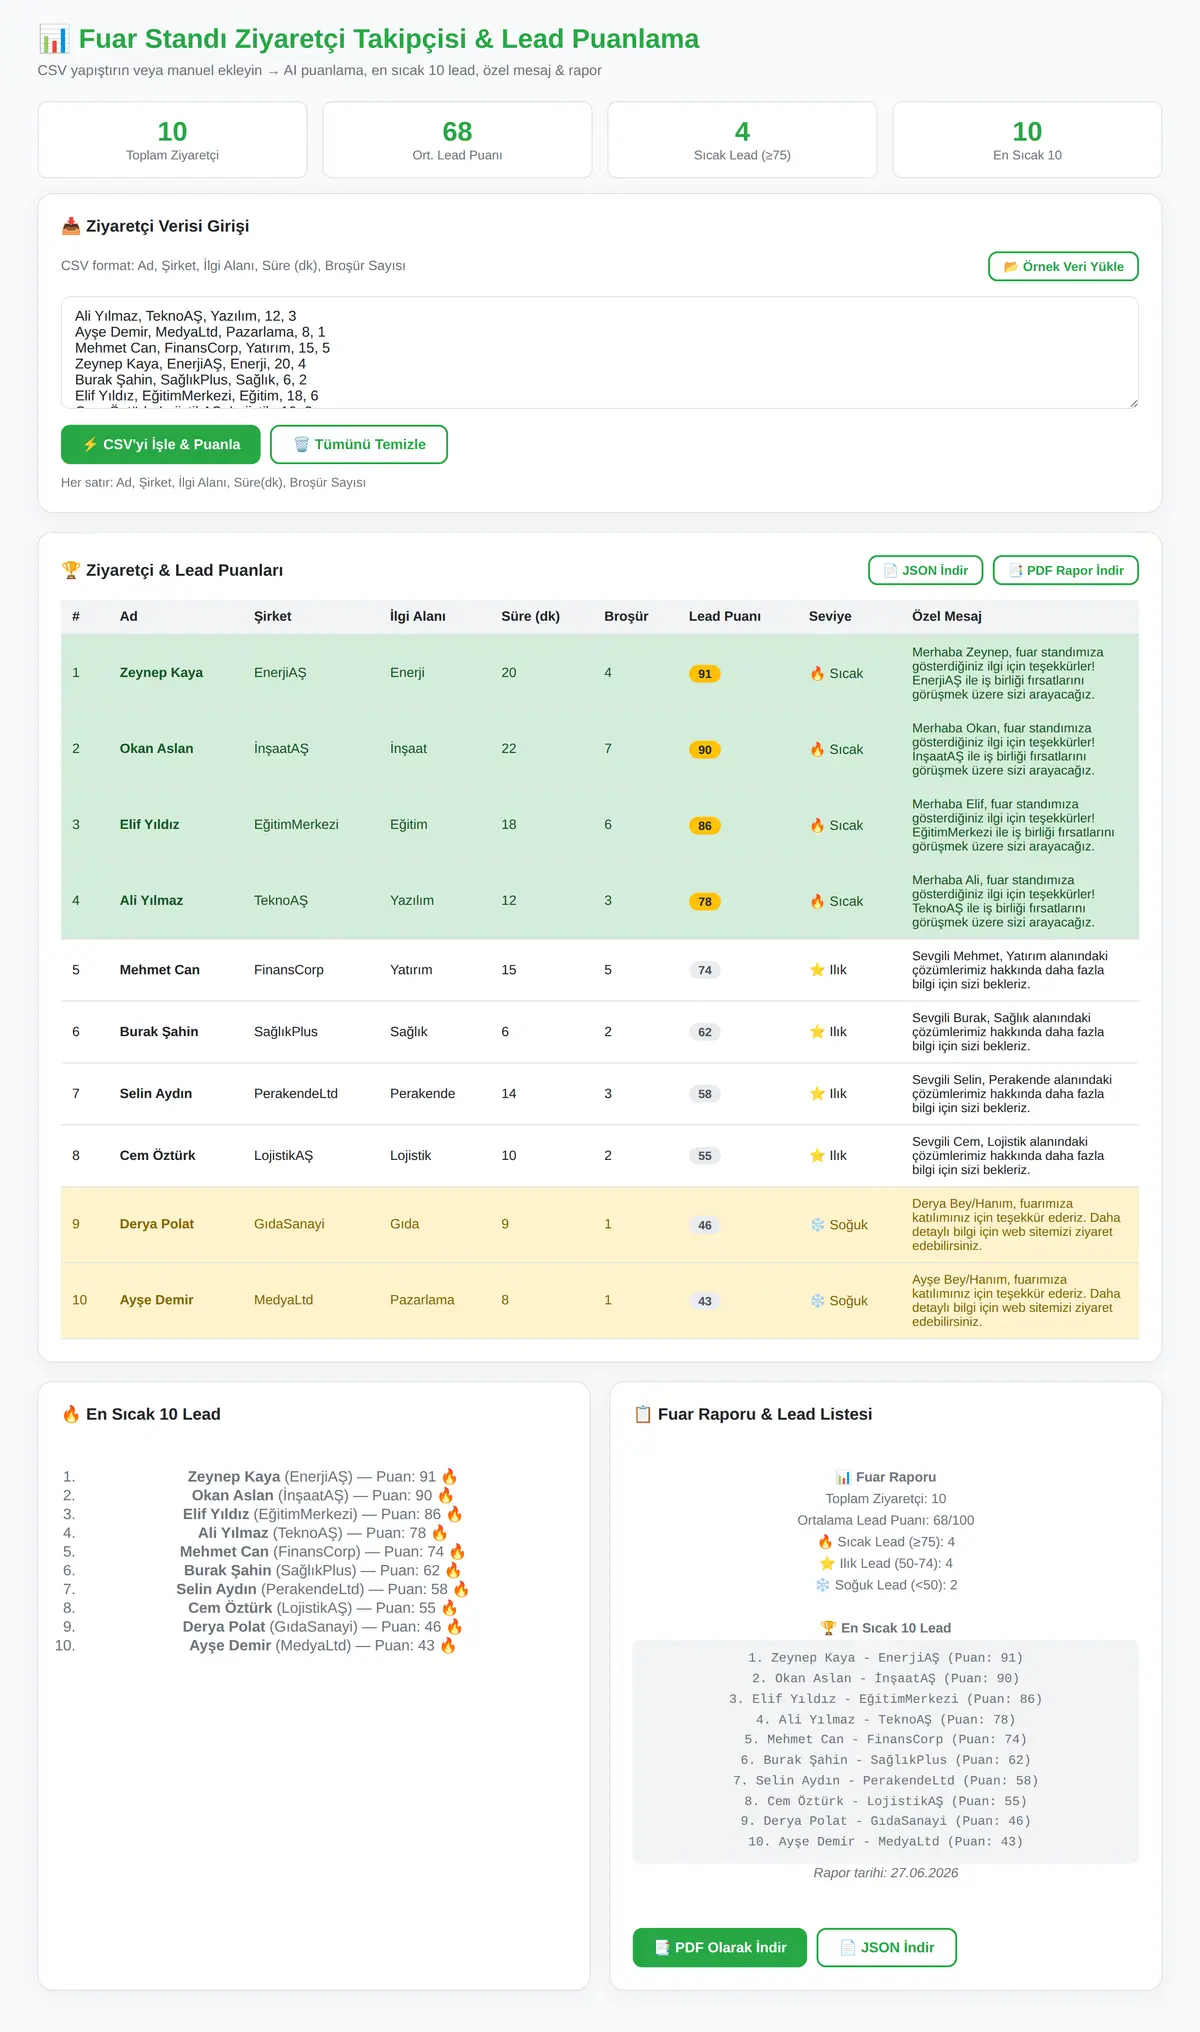The width and height of the screenshot is (1200, 2032).
Task: Click the Toplam Ziyaretçi stat card
Action: pyautogui.click(x=172, y=140)
